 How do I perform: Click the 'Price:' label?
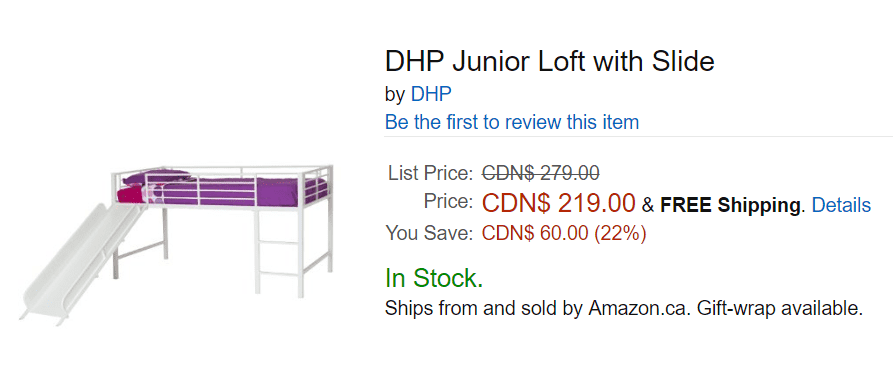[x=448, y=203]
